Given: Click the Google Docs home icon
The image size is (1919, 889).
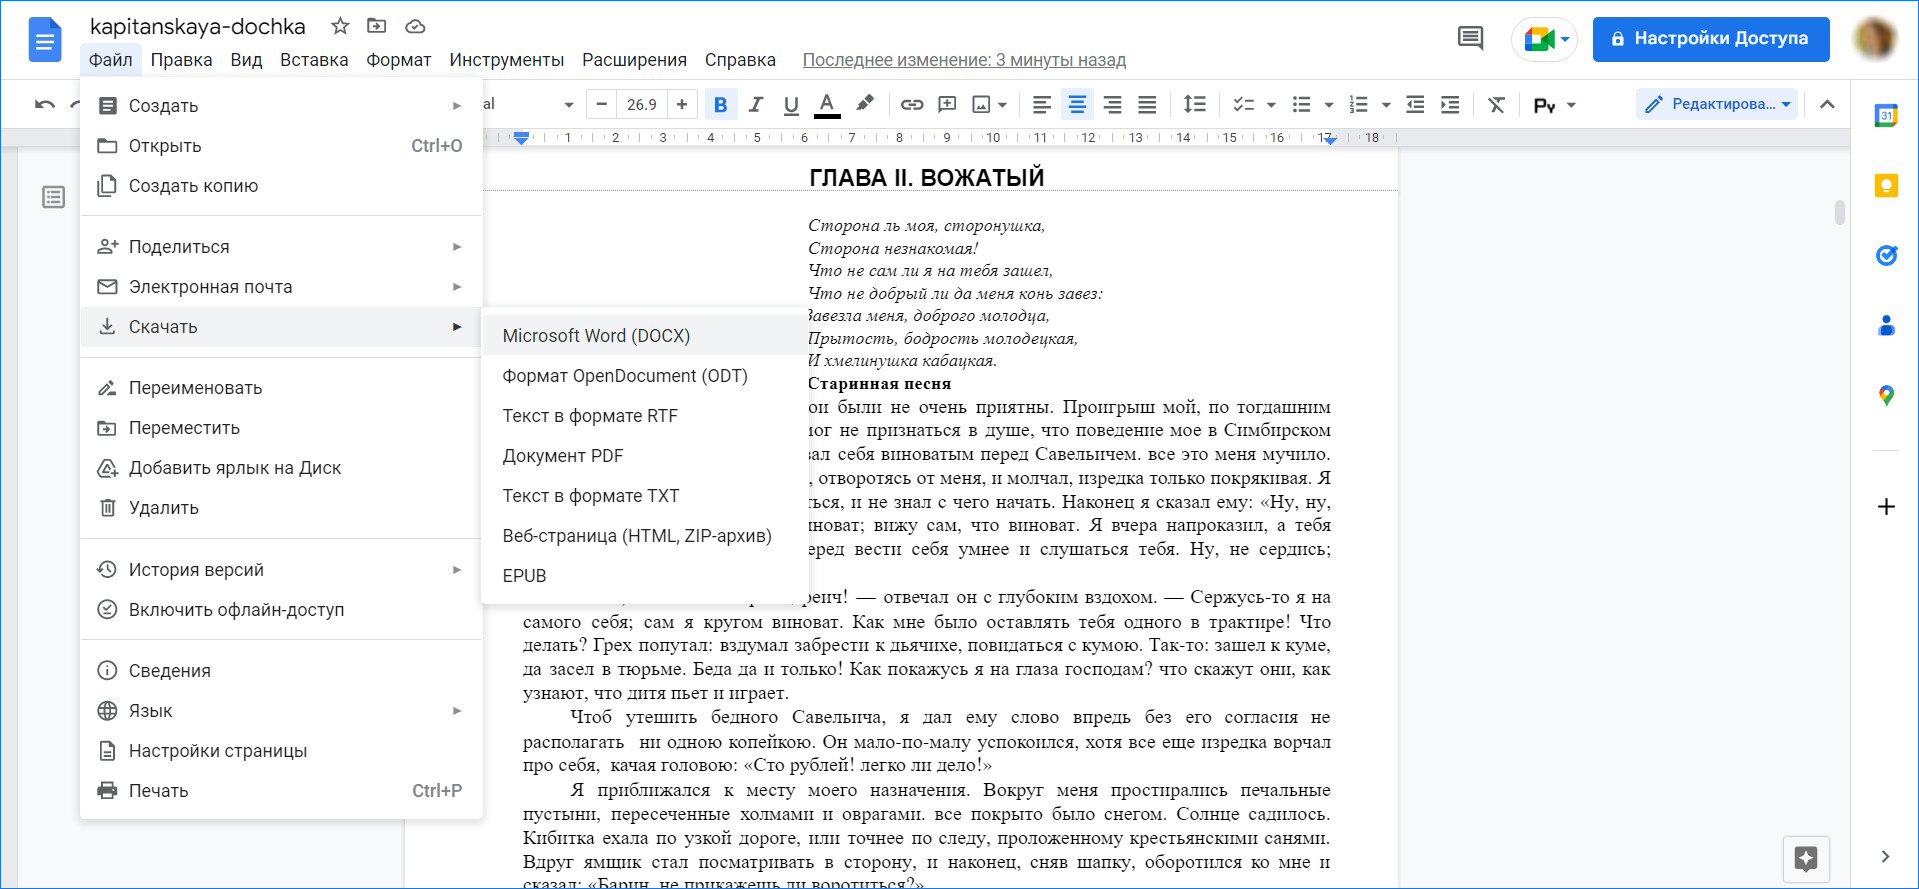Looking at the screenshot, I should click(x=45, y=41).
